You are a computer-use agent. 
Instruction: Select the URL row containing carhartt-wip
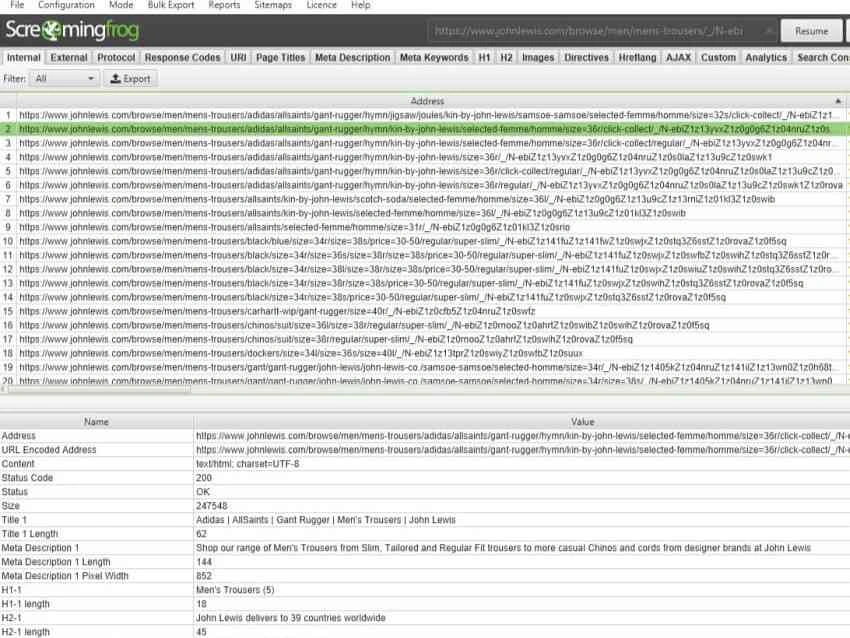click(426, 311)
